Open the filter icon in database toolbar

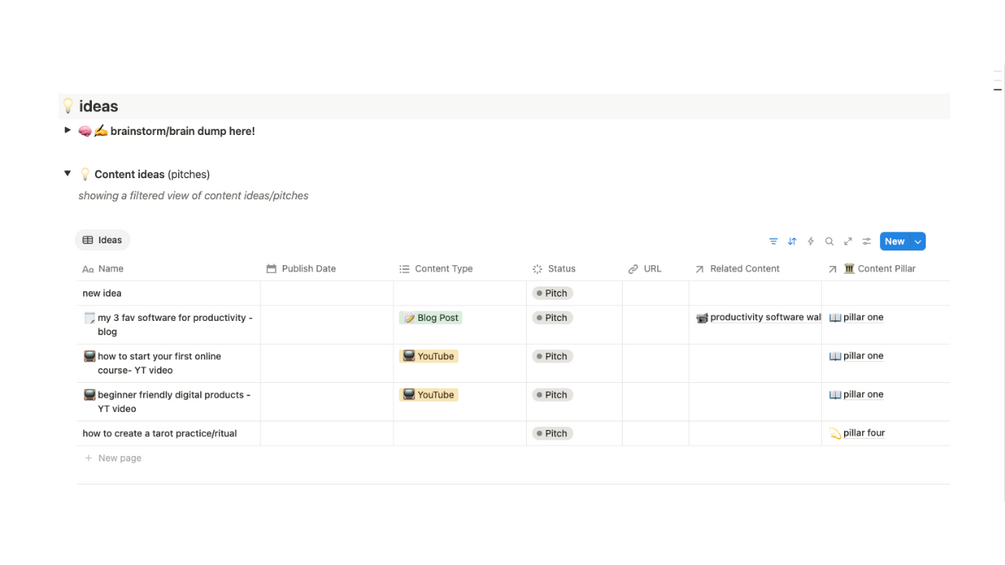coord(773,241)
